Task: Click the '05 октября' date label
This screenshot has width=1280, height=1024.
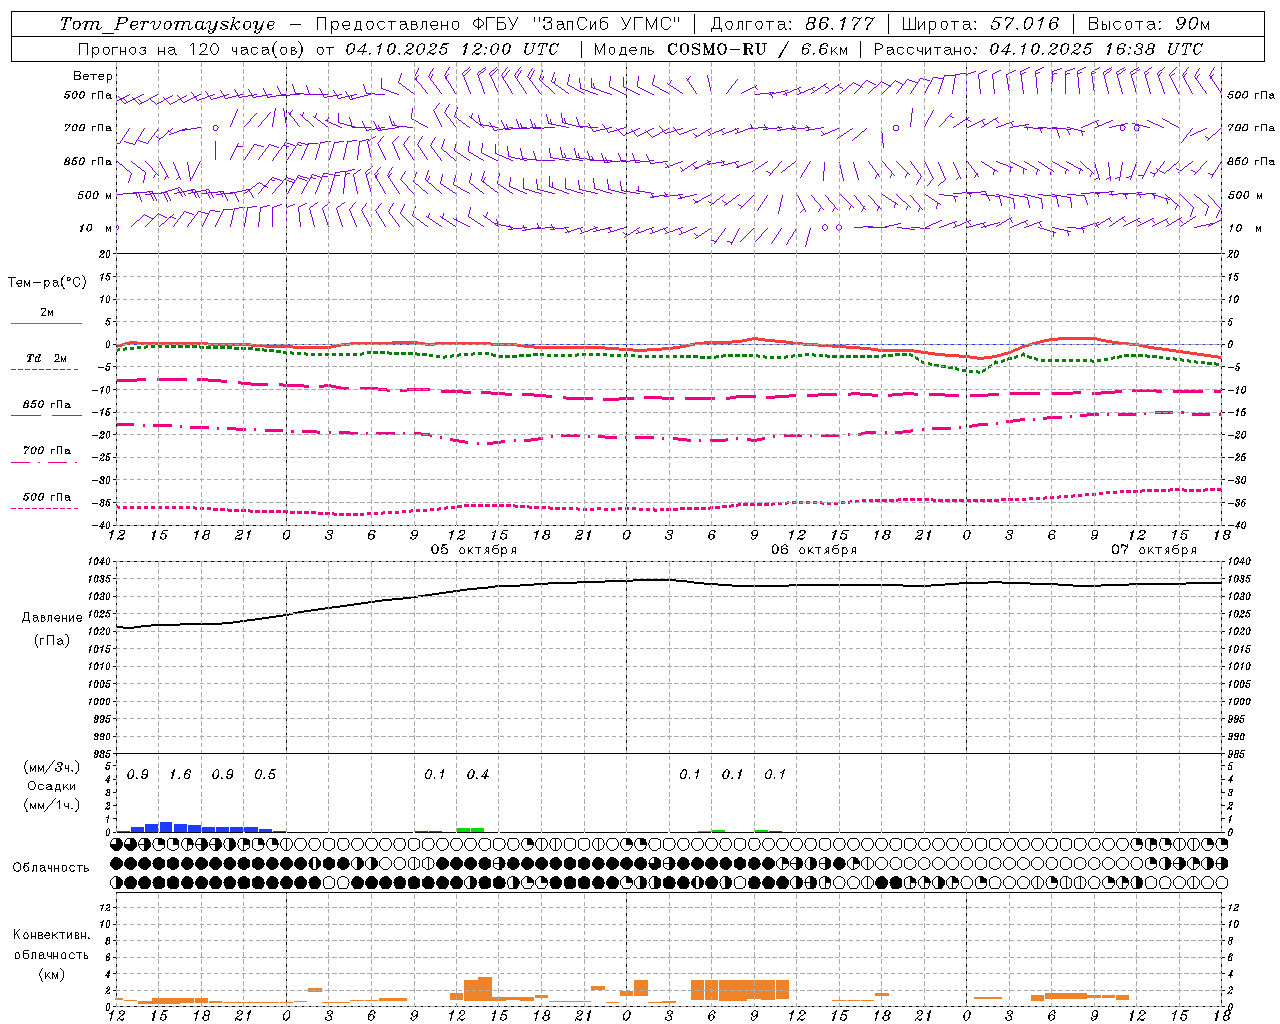Action: 474,549
